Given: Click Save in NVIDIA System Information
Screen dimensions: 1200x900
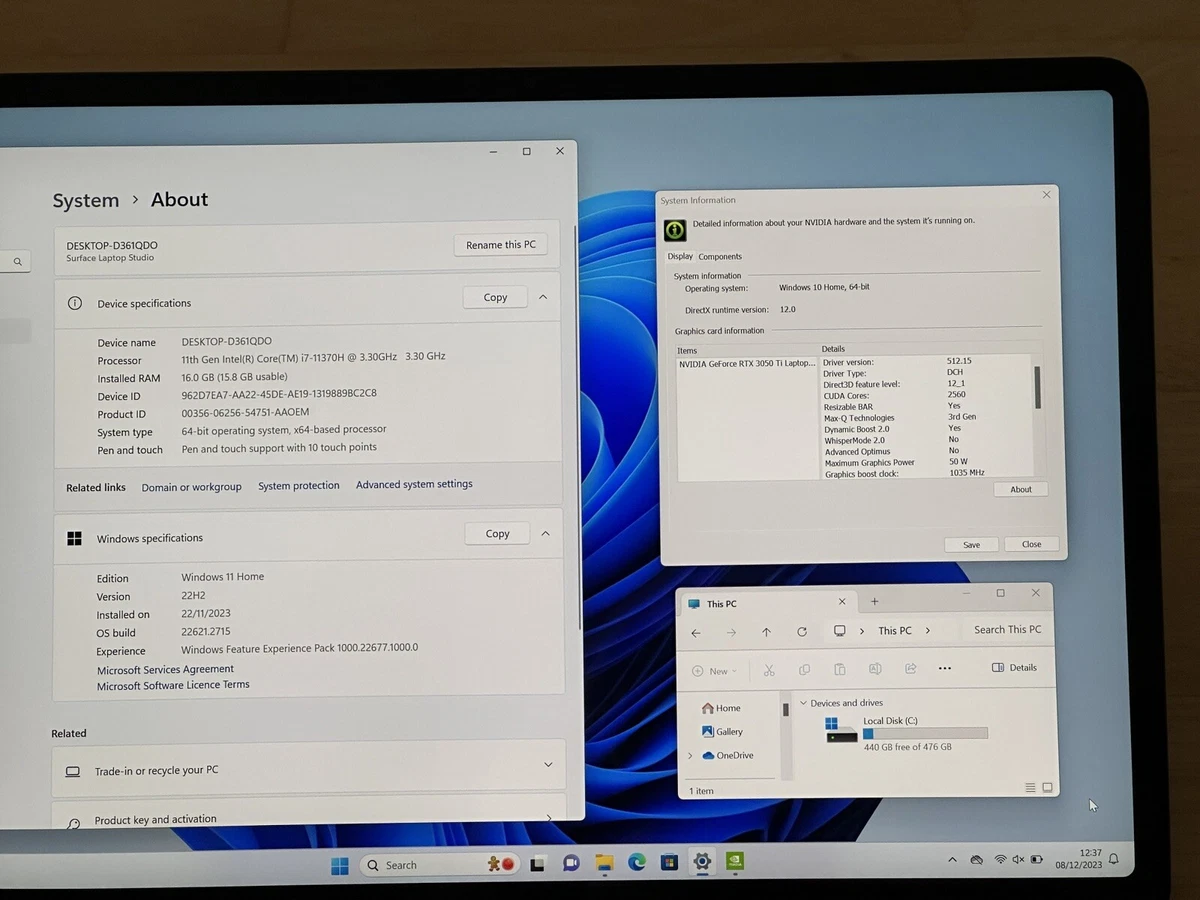Looking at the screenshot, I should pyautogui.click(x=971, y=545).
